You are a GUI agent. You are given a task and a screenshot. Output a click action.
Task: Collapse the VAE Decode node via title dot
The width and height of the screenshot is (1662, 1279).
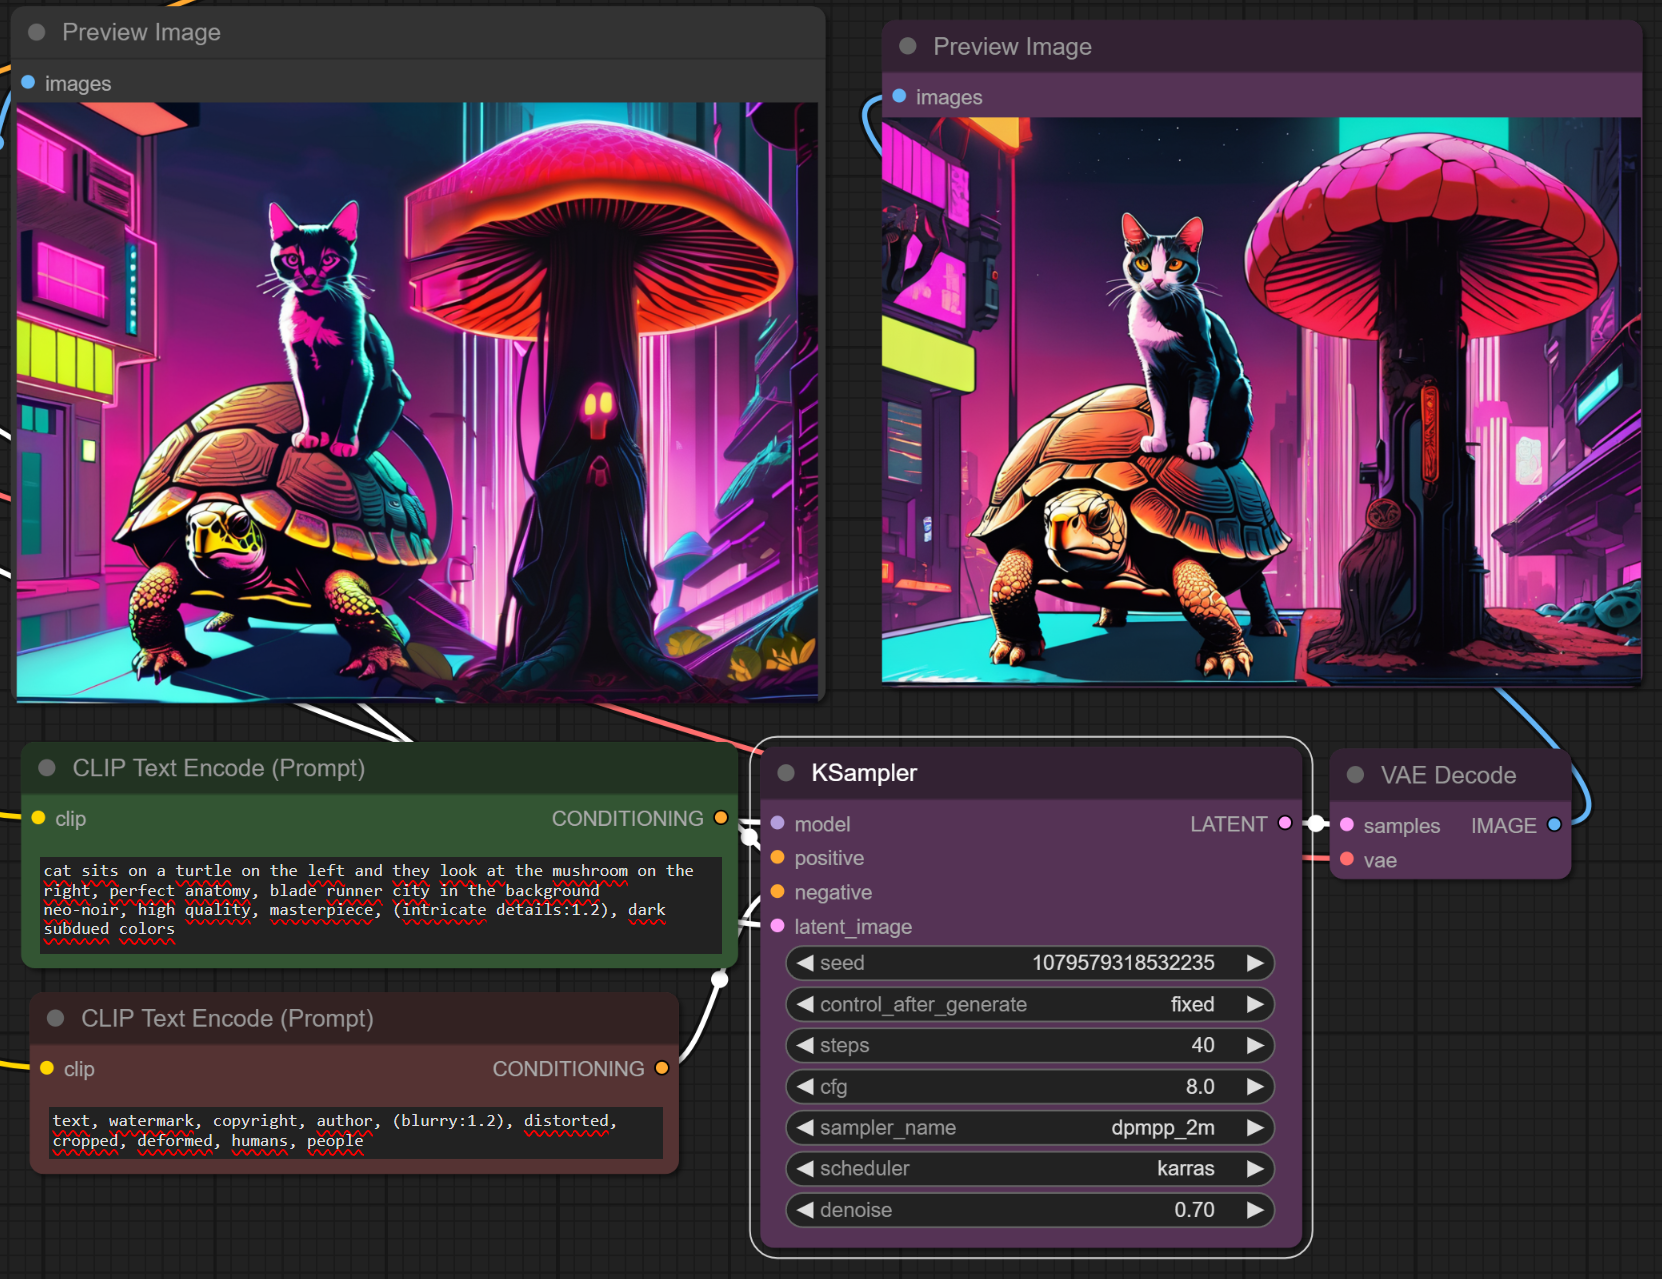point(1356,775)
